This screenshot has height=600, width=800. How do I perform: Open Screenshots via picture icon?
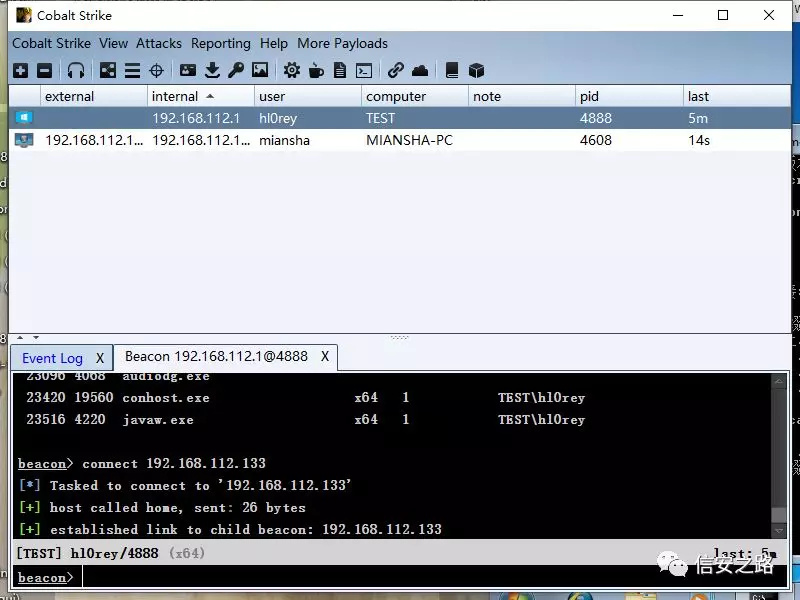260,70
